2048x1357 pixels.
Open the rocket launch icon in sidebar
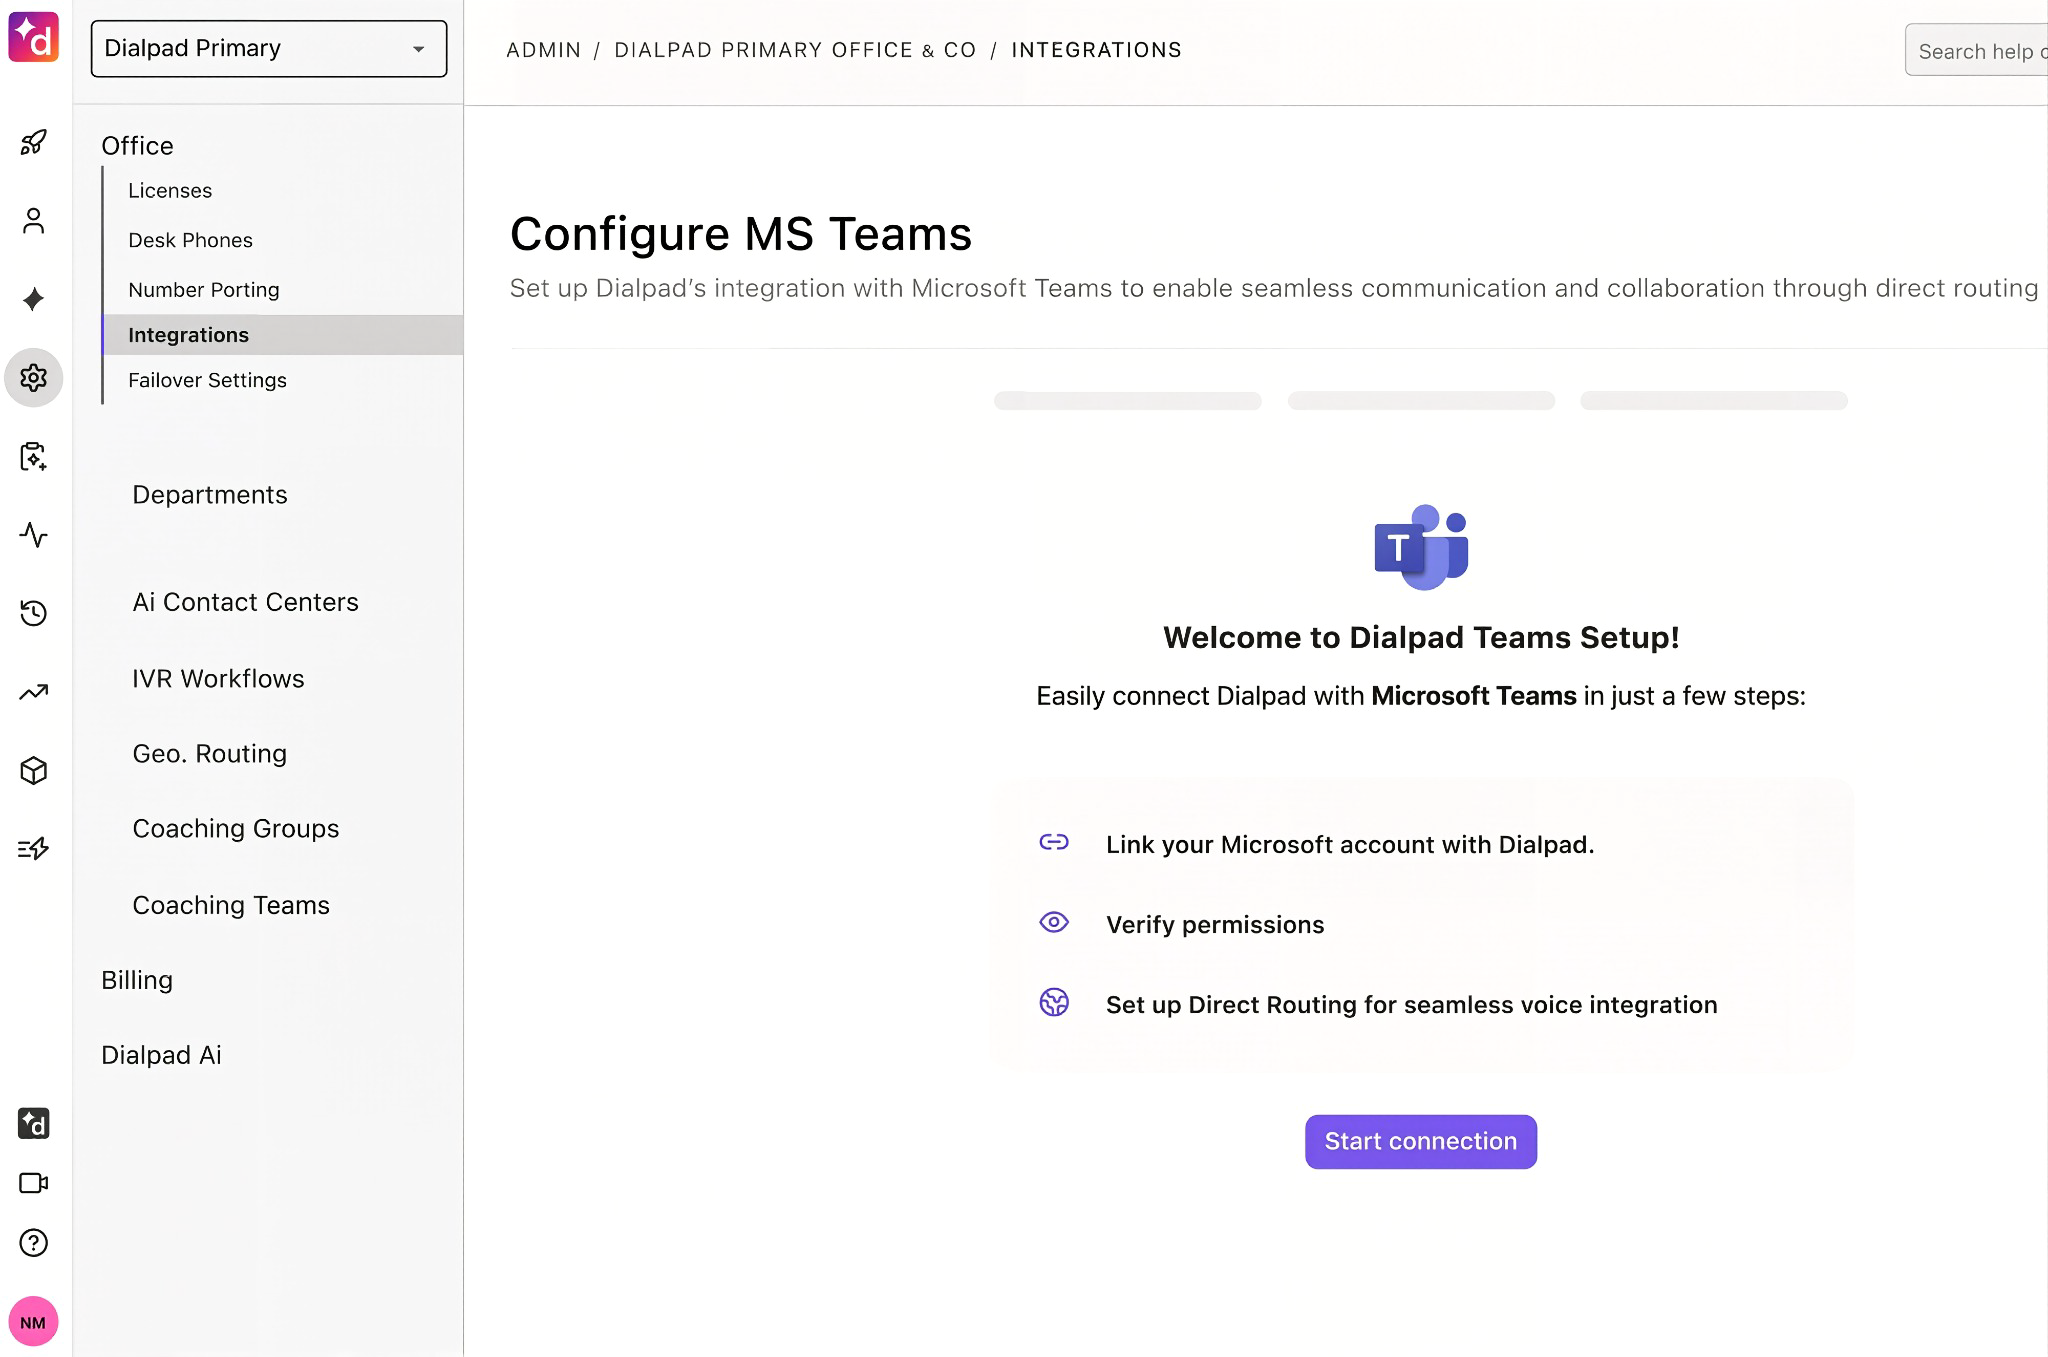[x=33, y=142]
